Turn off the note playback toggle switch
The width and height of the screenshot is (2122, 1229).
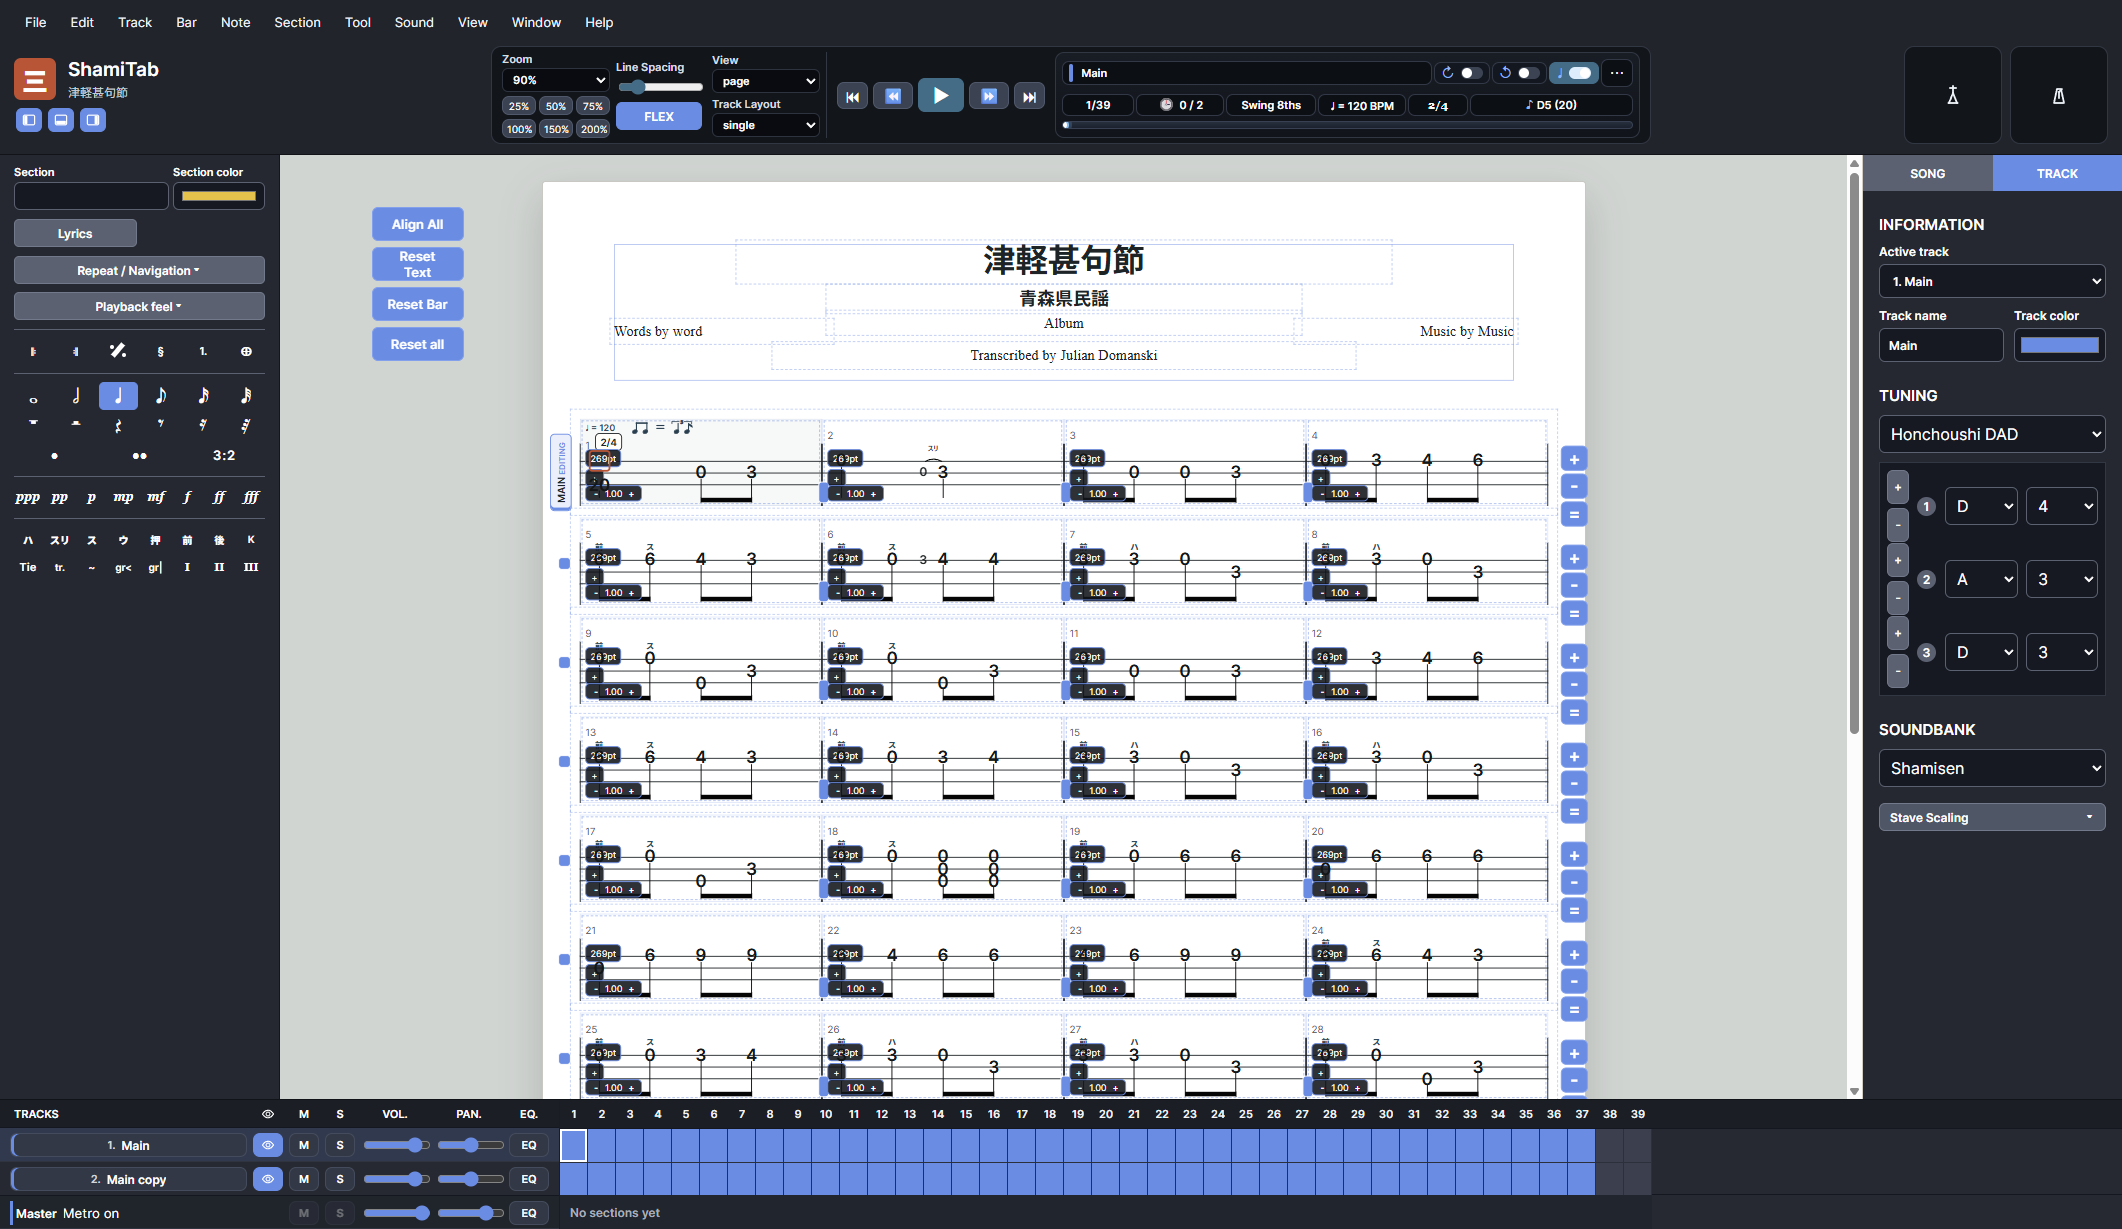tap(1574, 73)
